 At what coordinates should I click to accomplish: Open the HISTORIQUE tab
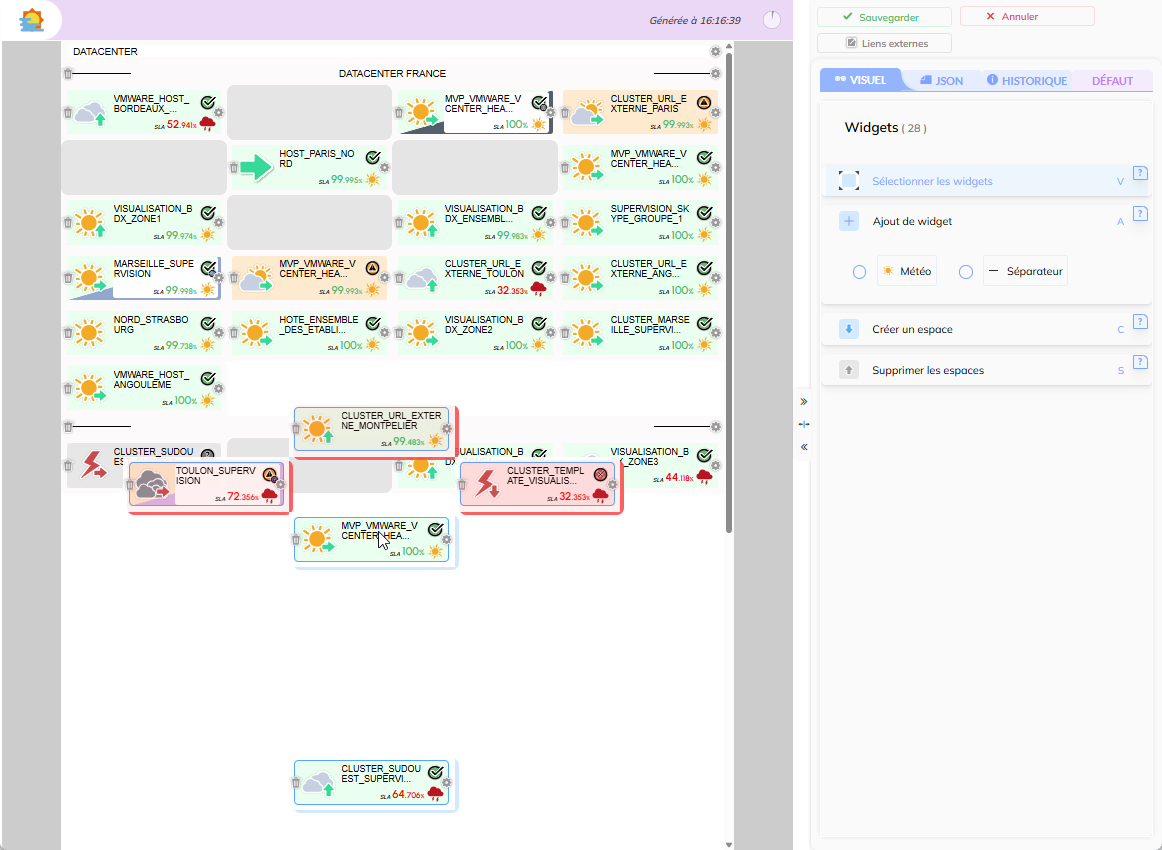pos(1027,80)
